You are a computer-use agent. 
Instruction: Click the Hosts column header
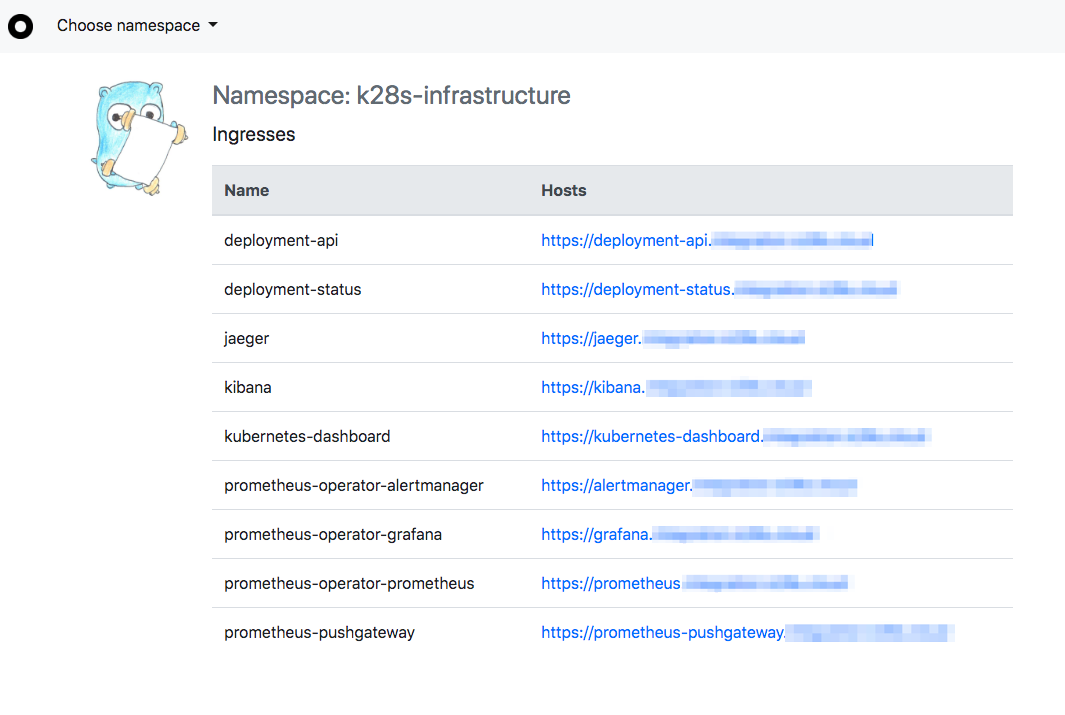click(564, 190)
